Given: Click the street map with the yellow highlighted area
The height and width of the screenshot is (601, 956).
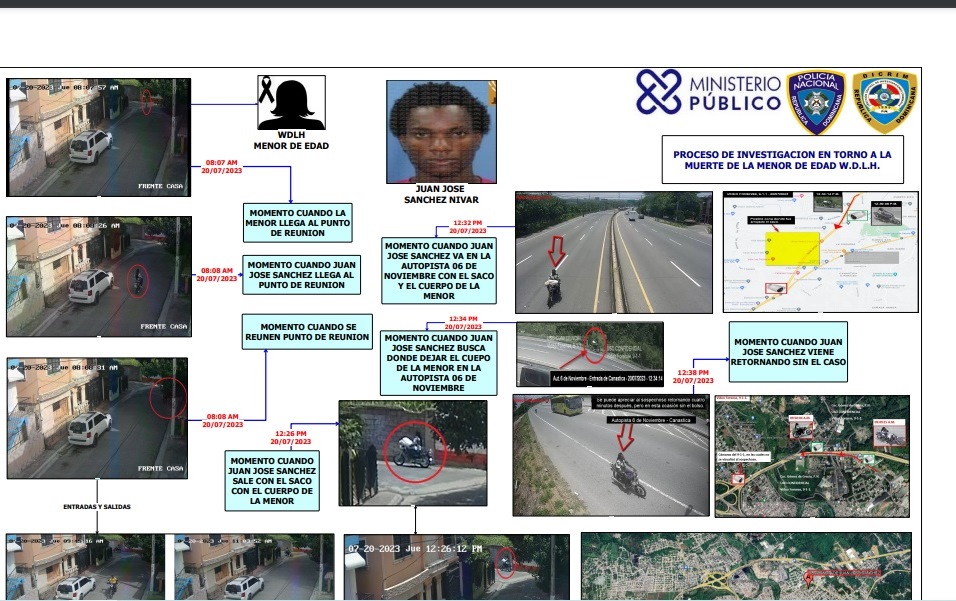Looking at the screenshot, I should click(x=821, y=252).
